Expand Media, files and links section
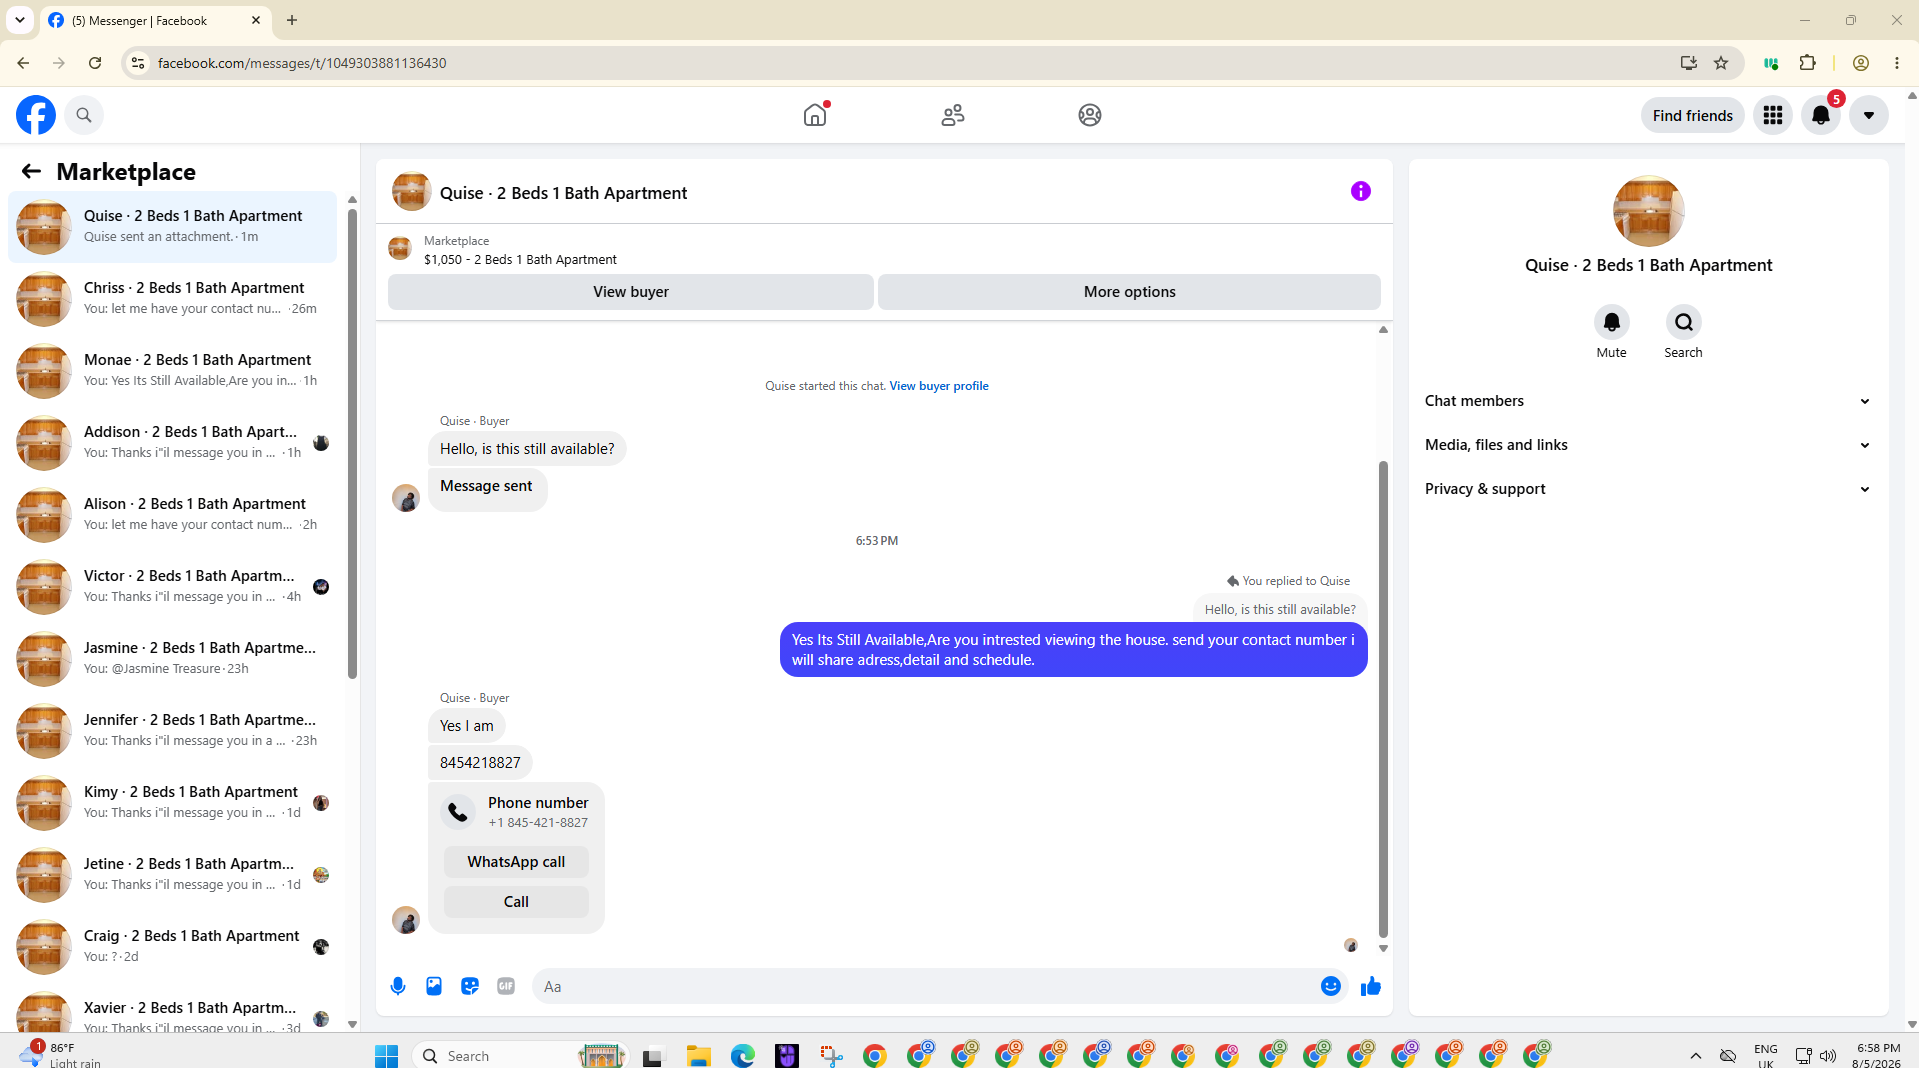The image size is (1919, 1068). [x=1648, y=445]
